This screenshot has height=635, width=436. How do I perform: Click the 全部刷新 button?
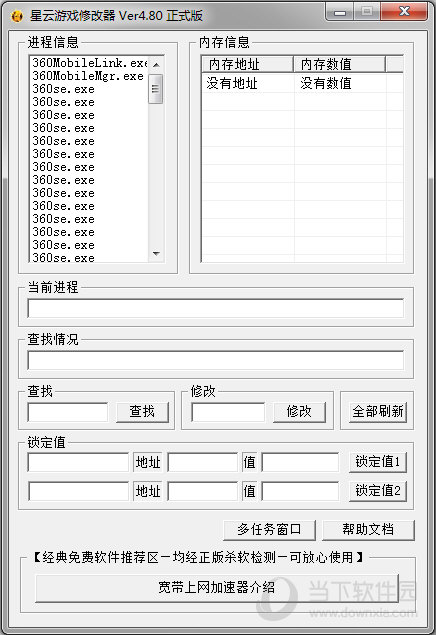pos(378,412)
